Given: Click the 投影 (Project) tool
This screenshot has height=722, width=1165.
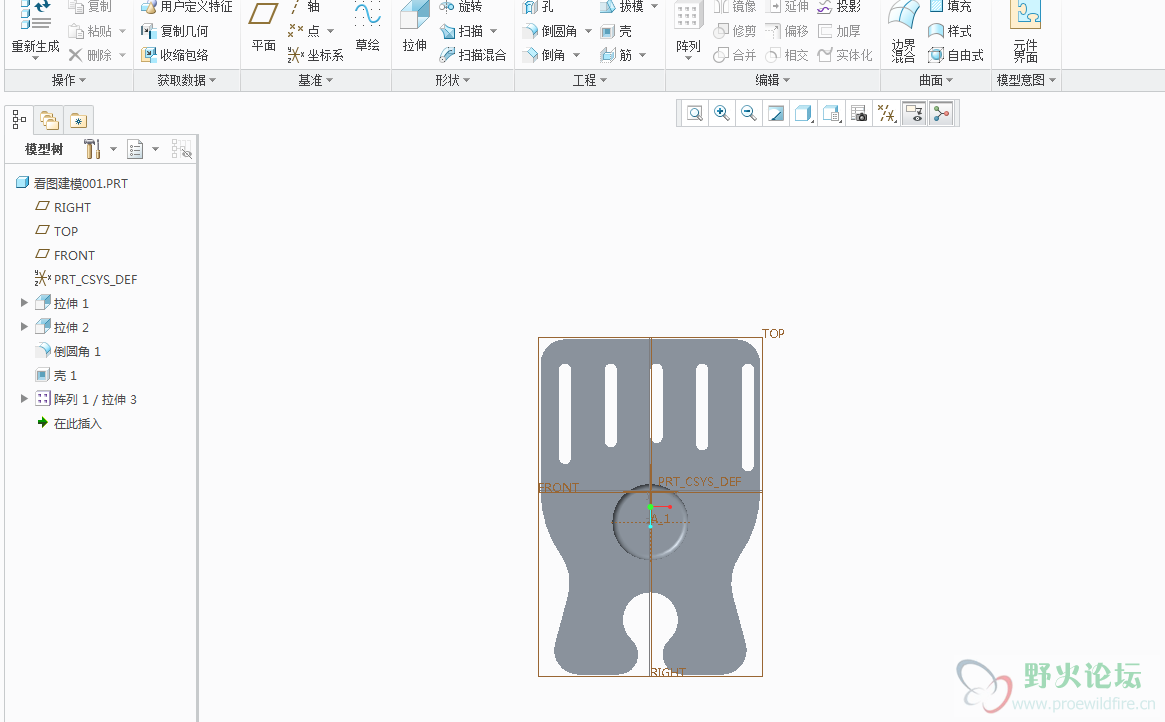Looking at the screenshot, I should pos(839,7).
